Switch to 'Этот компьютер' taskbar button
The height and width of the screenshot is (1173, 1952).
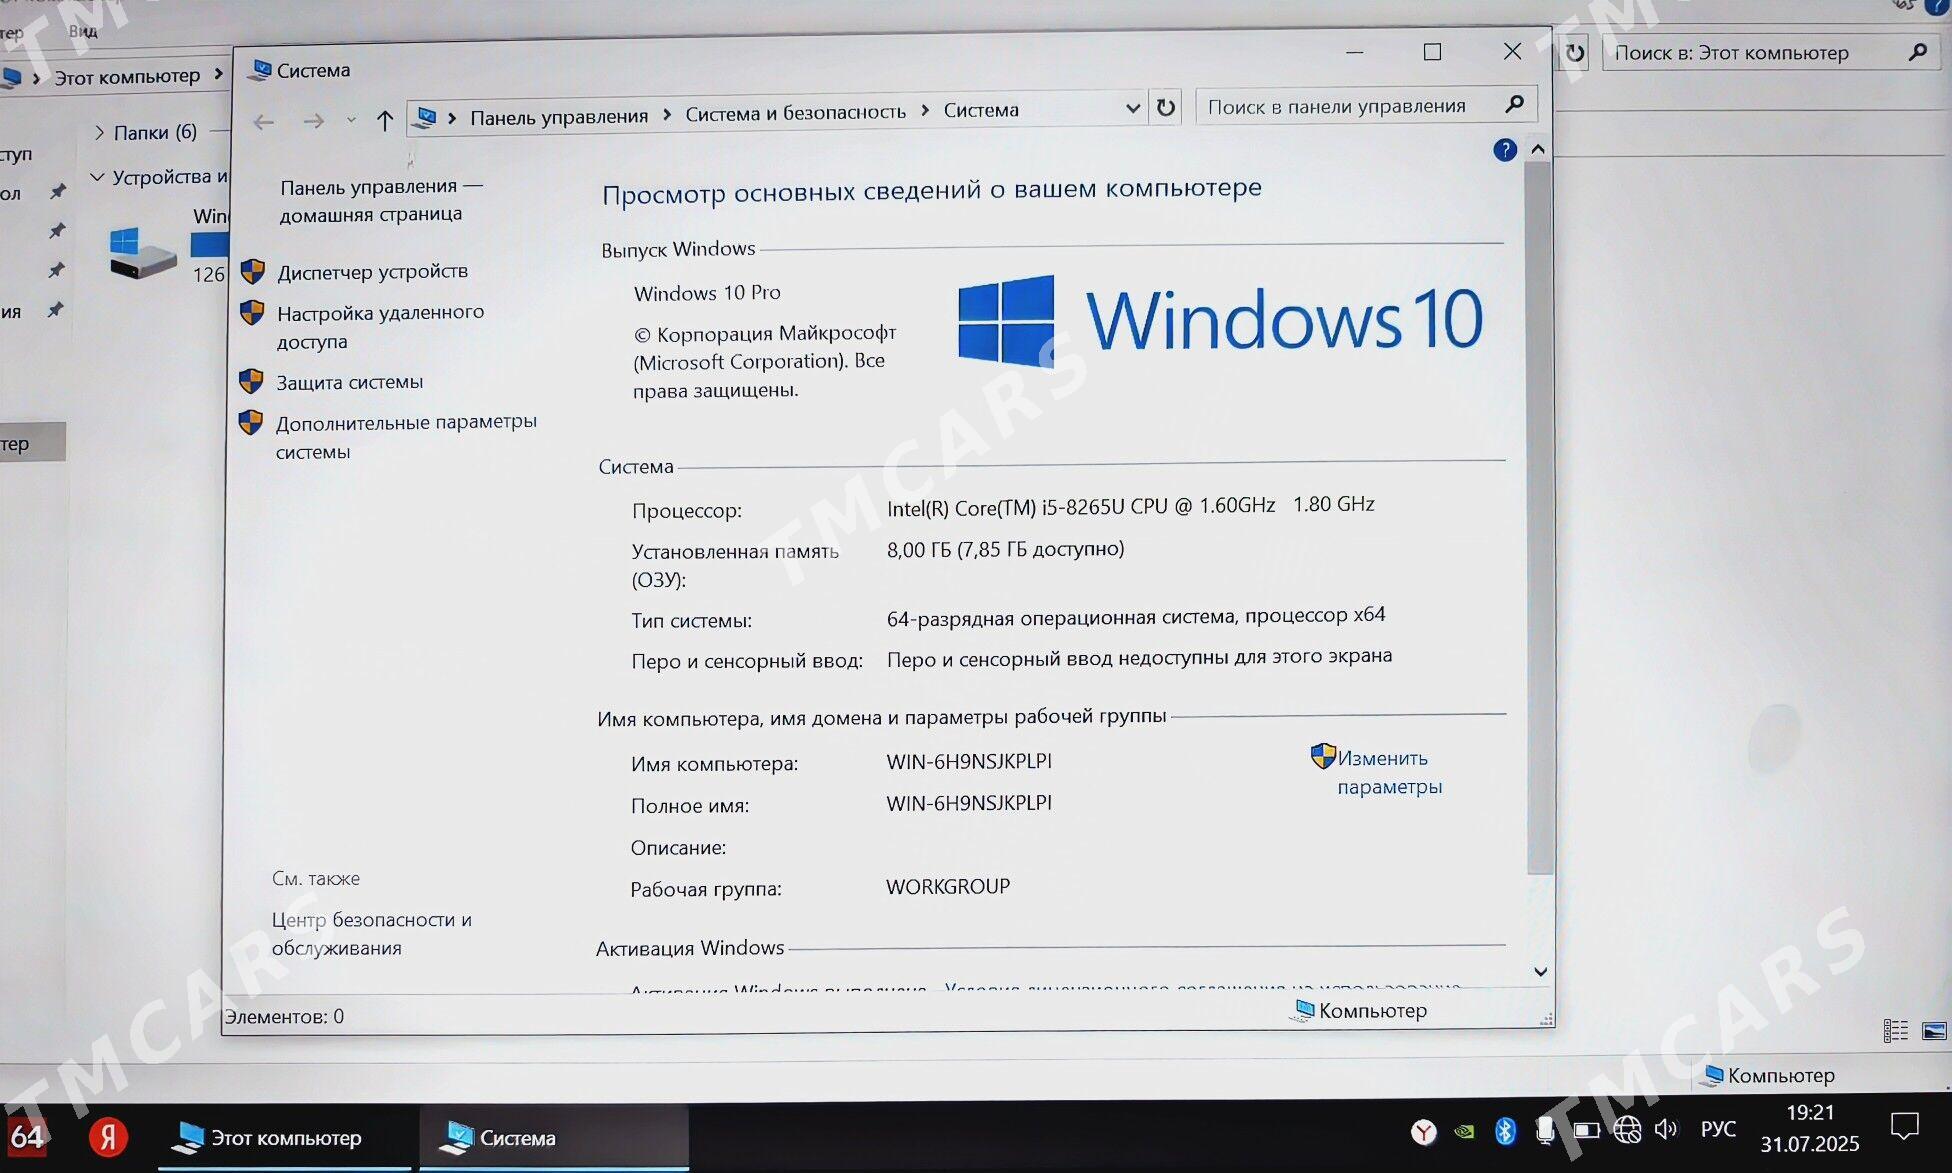tap(284, 1137)
